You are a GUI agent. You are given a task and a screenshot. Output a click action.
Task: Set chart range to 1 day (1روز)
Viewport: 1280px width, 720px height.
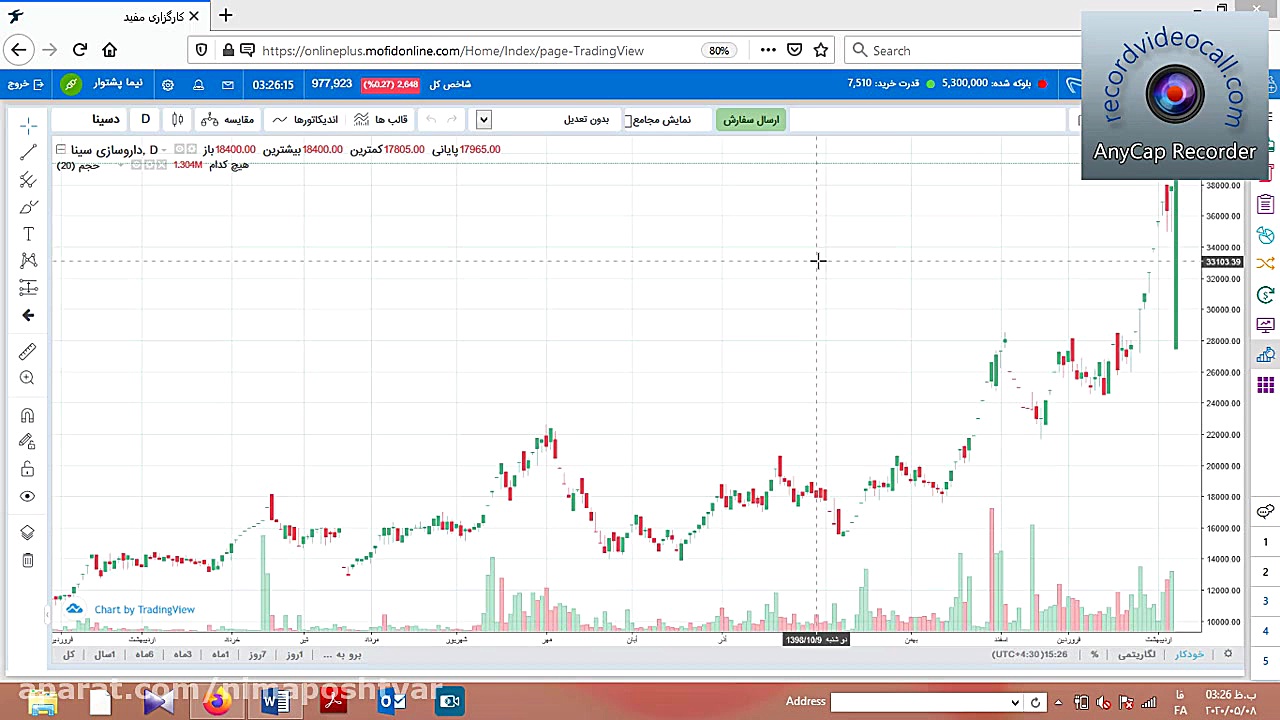294,655
